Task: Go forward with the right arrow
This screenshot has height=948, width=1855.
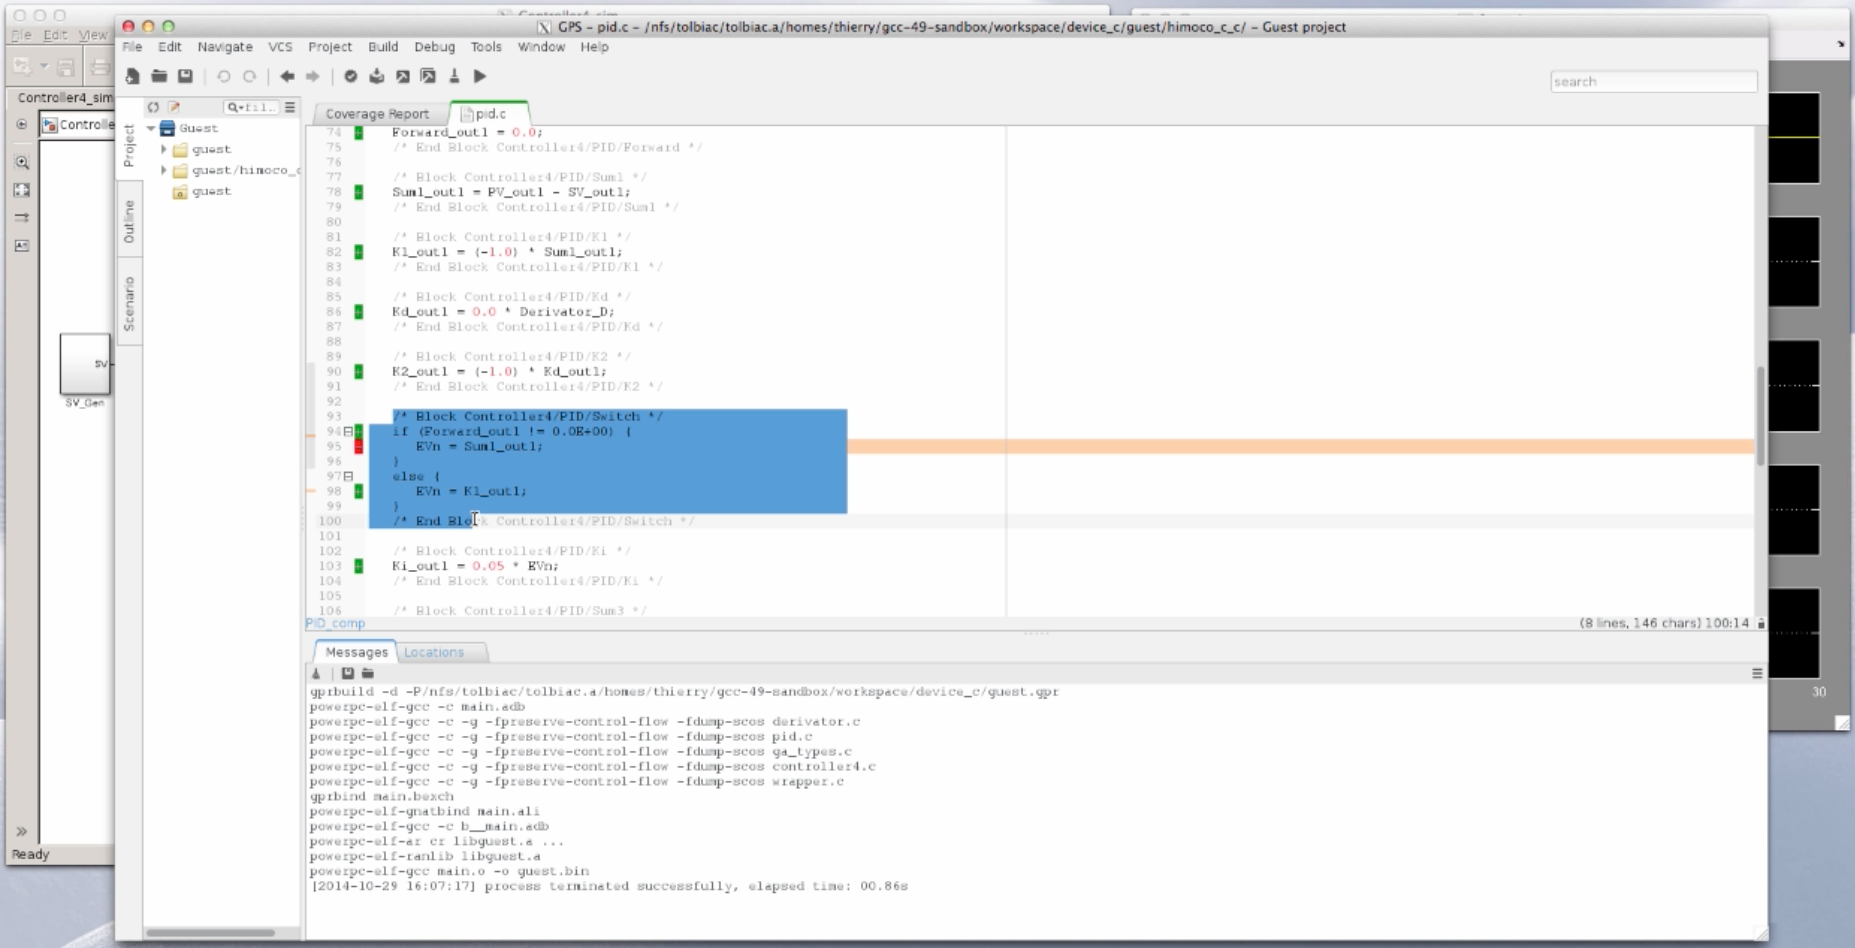Action: (x=313, y=76)
